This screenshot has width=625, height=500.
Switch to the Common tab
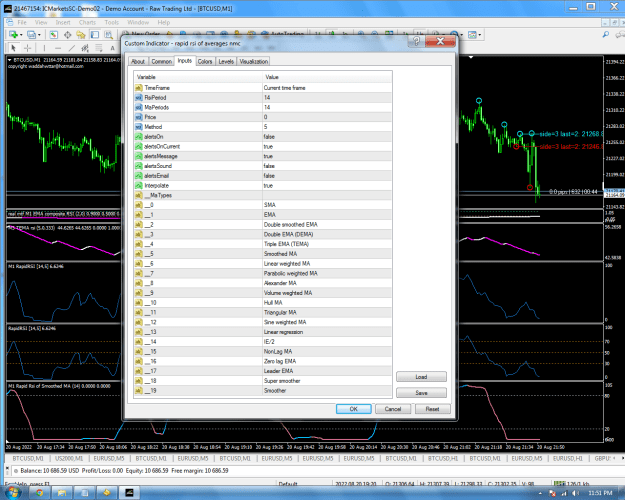point(161,61)
